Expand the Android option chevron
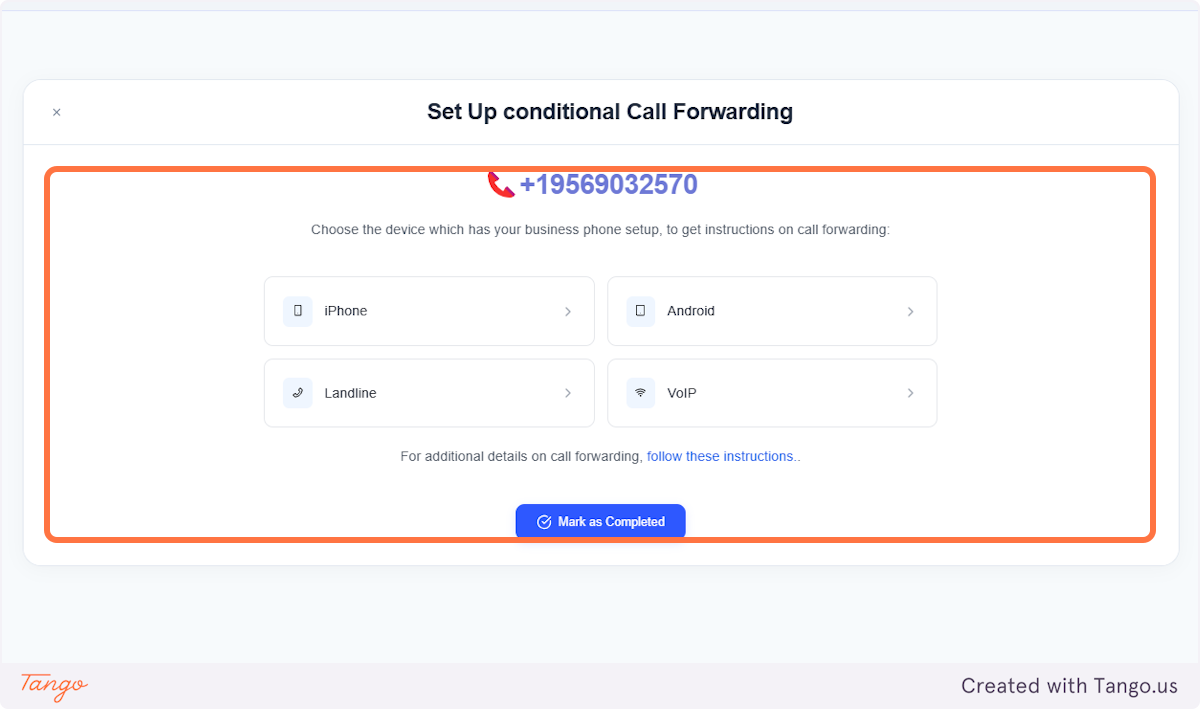 coord(911,311)
